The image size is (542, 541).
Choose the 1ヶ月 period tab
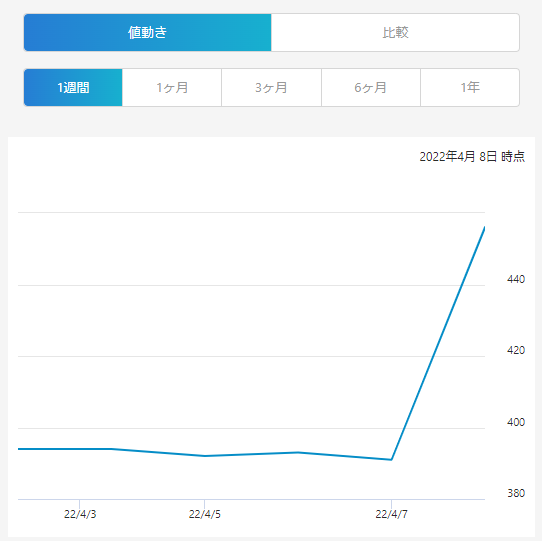coord(172,87)
